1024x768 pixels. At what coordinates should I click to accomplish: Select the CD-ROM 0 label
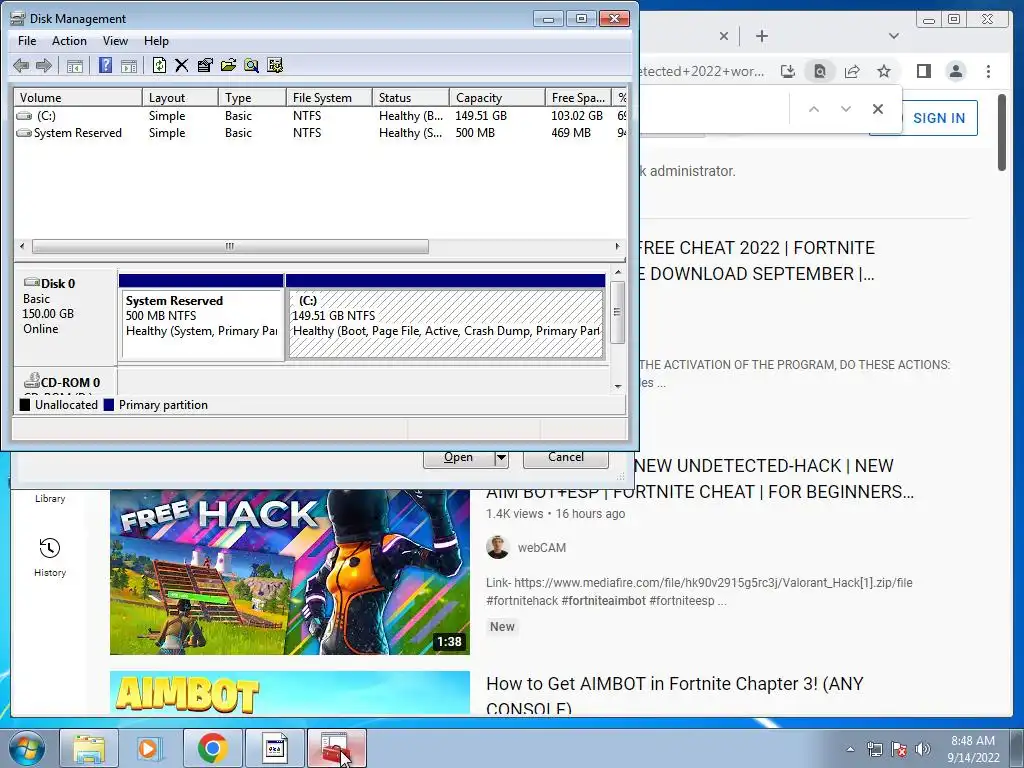coord(65,382)
